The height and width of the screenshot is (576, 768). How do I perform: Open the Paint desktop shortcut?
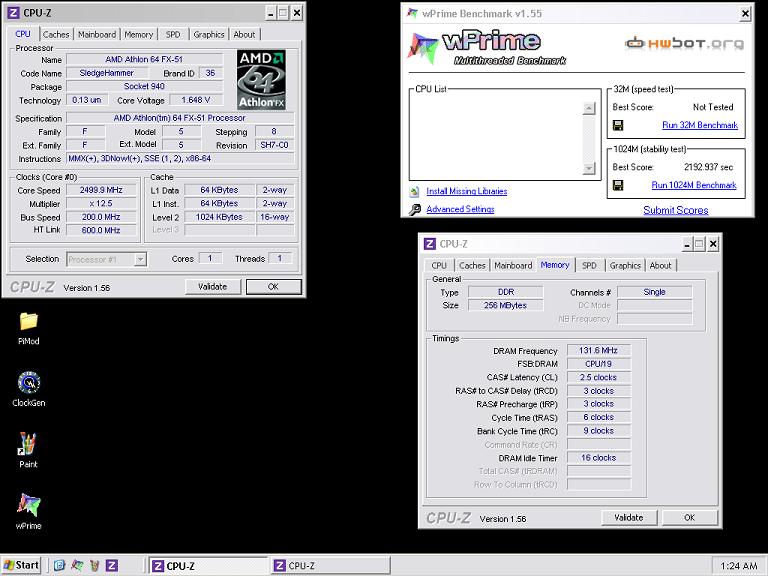(28, 450)
